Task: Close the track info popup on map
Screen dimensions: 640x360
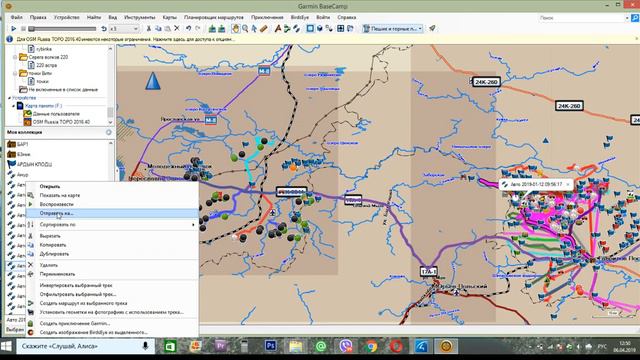Action: coord(568,184)
